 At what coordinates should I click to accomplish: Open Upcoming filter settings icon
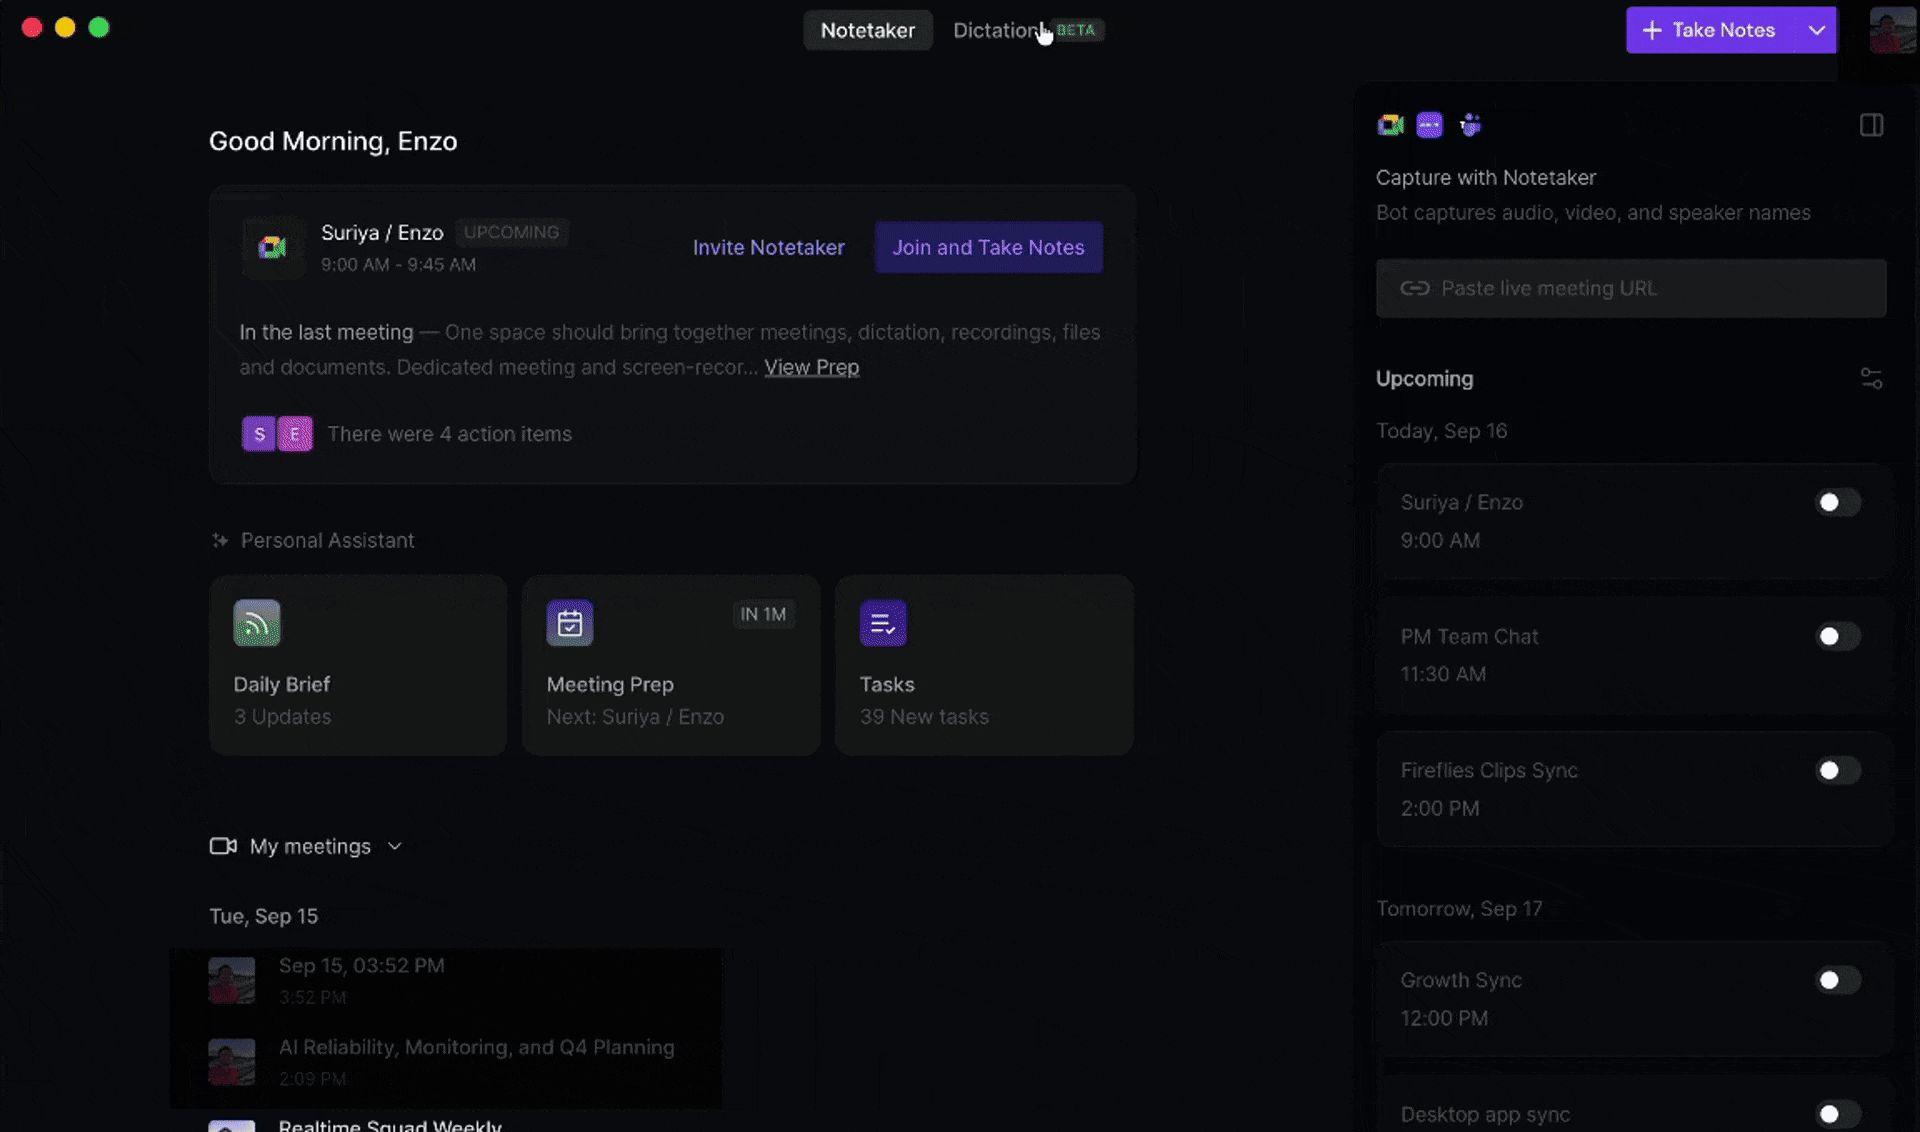[1871, 379]
